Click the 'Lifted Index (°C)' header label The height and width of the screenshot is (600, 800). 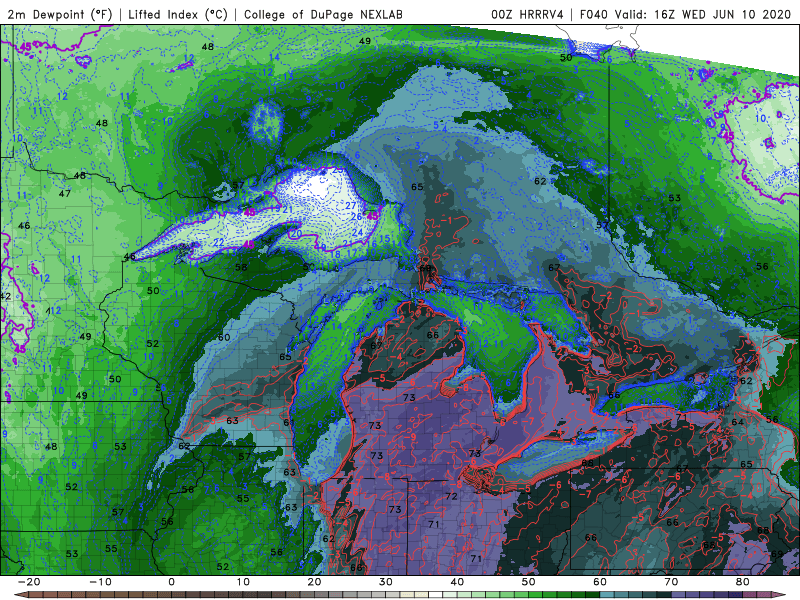click(x=178, y=14)
